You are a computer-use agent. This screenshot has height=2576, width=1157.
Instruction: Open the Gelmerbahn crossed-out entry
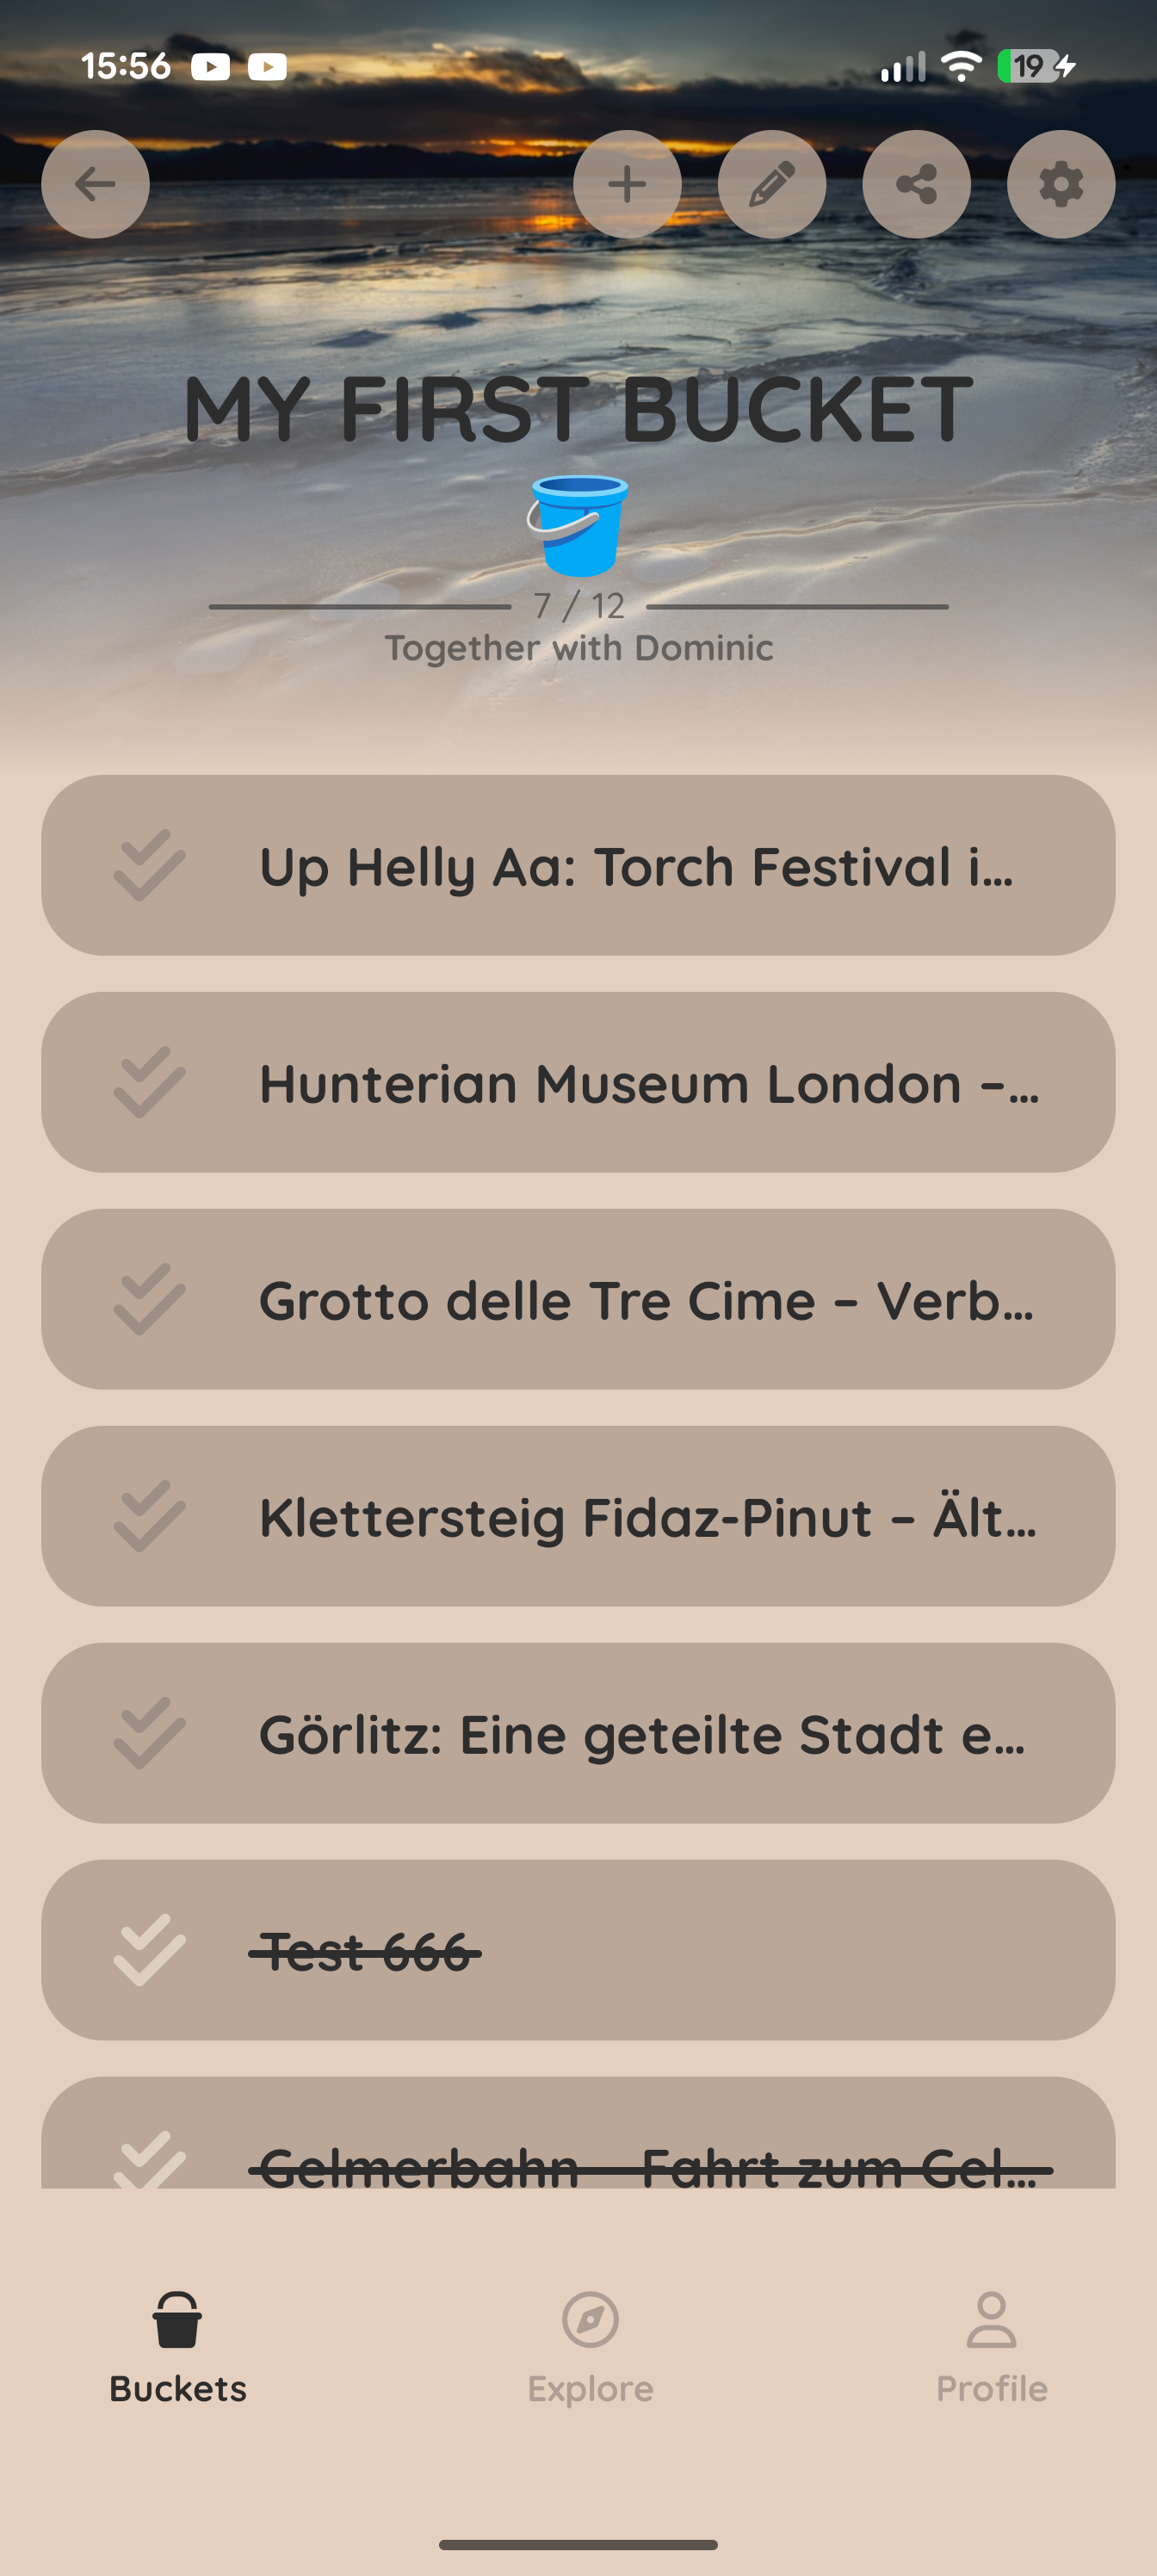pyautogui.click(x=650, y=2166)
